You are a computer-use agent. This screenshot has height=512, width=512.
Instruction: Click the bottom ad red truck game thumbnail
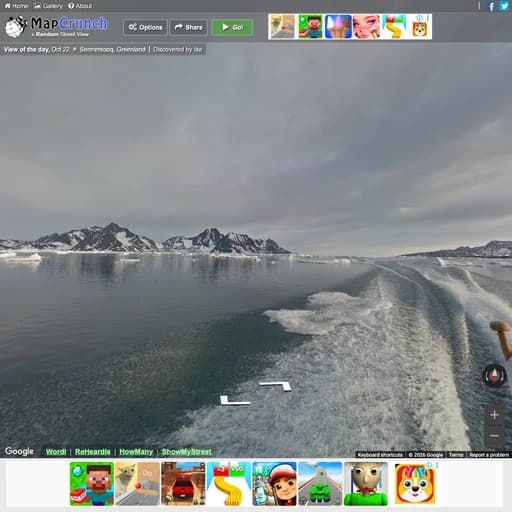183,484
